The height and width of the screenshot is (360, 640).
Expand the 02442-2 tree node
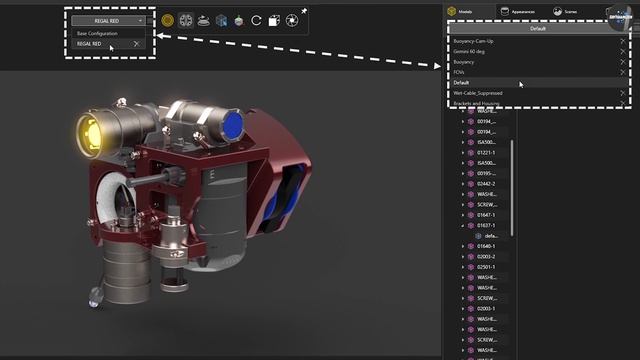[x=463, y=184]
